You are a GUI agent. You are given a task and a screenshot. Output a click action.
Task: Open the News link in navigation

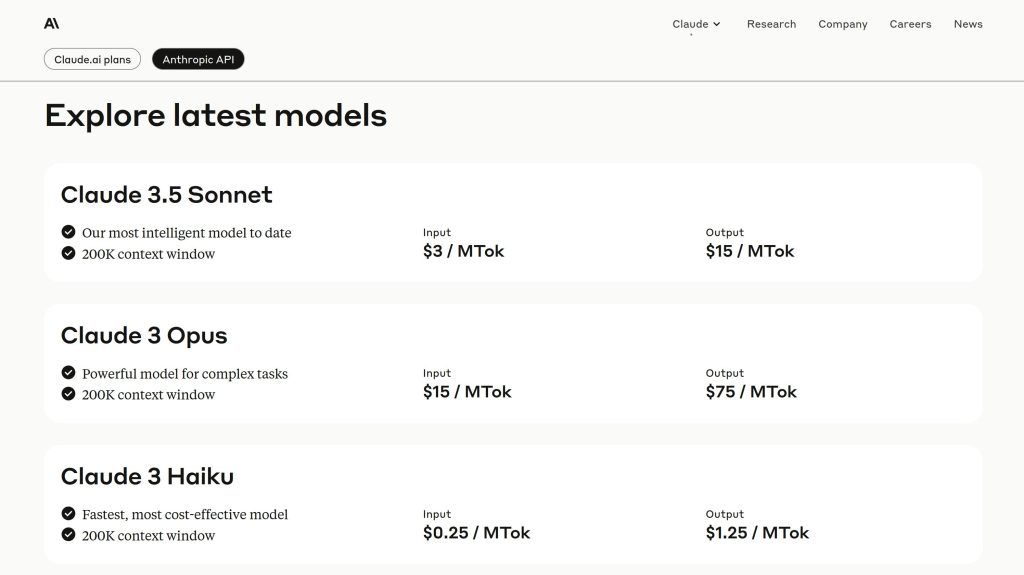(968, 24)
